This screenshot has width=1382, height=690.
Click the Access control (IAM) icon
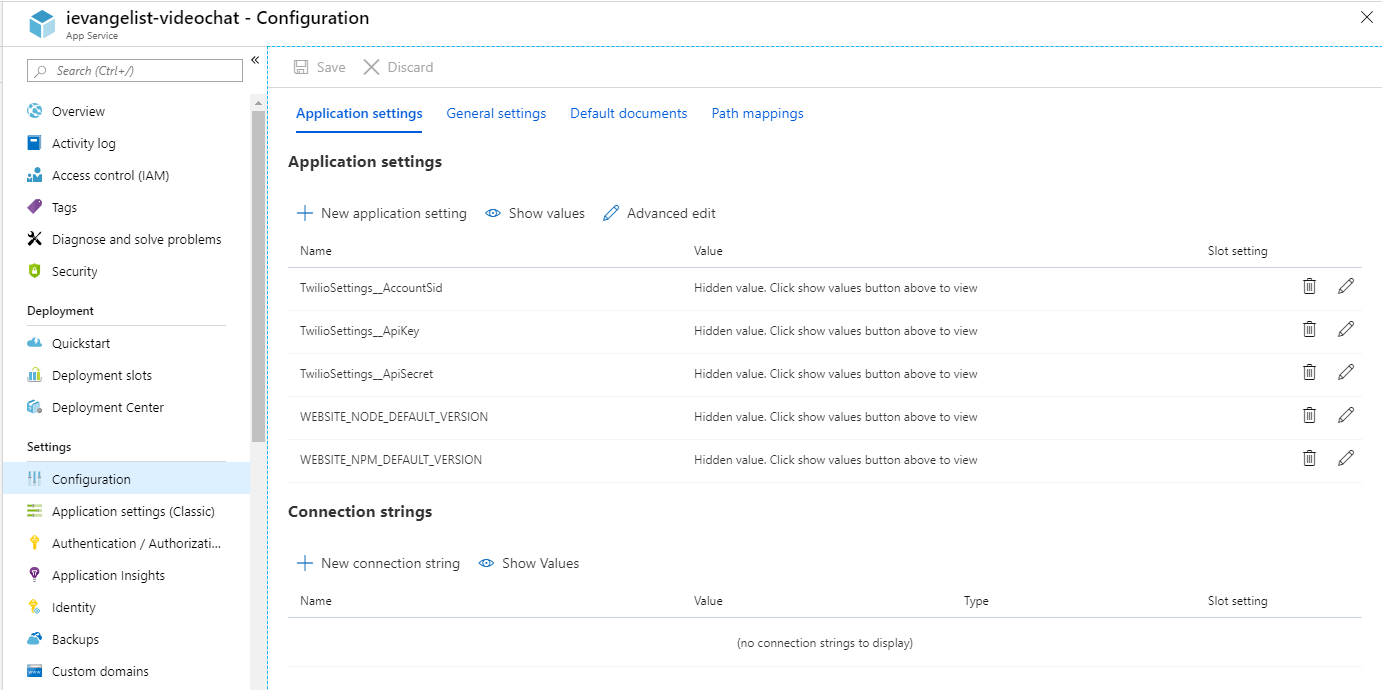click(x=35, y=175)
